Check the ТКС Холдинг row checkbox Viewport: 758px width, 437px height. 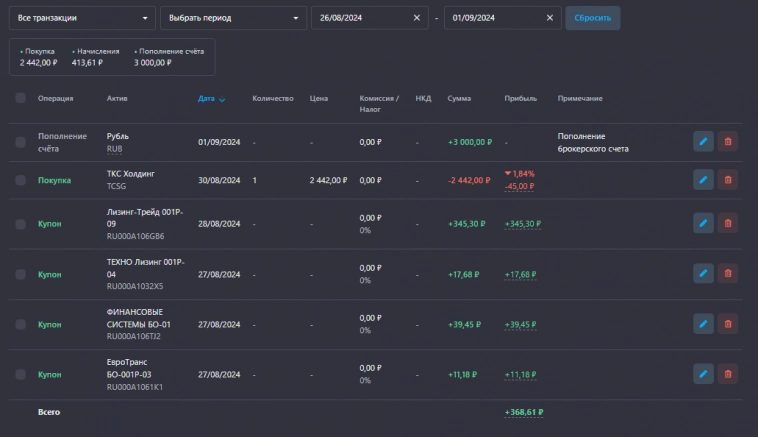[20, 180]
